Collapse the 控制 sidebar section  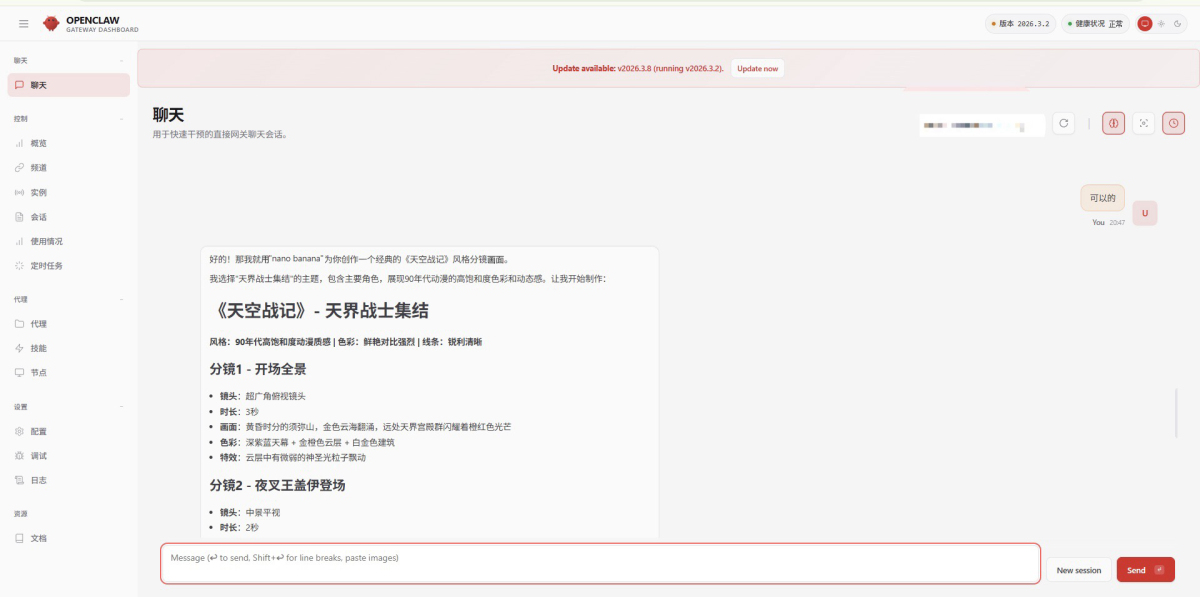coord(121,118)
